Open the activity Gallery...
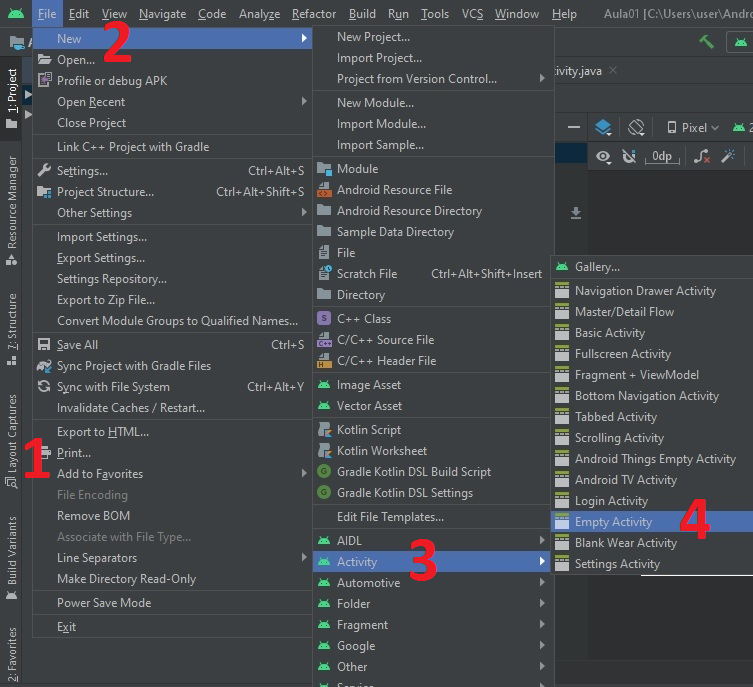Viewport: 753px width, 687px height. [652, 266]
